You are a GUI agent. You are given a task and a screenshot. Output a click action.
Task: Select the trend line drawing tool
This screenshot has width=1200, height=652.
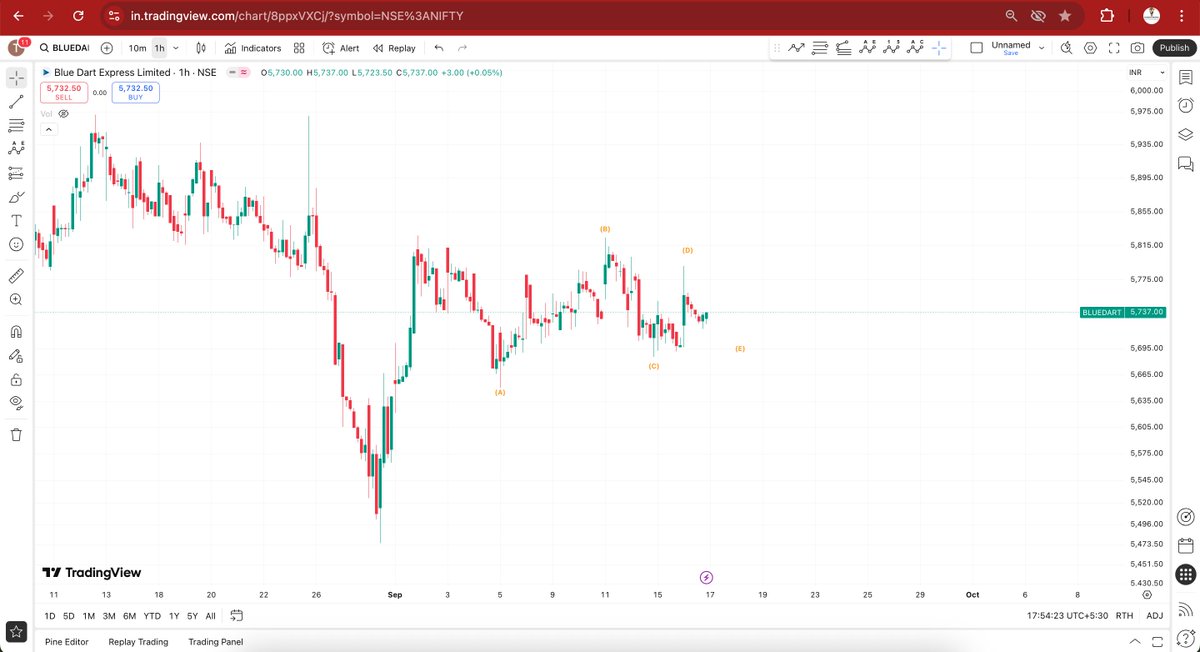16,101
